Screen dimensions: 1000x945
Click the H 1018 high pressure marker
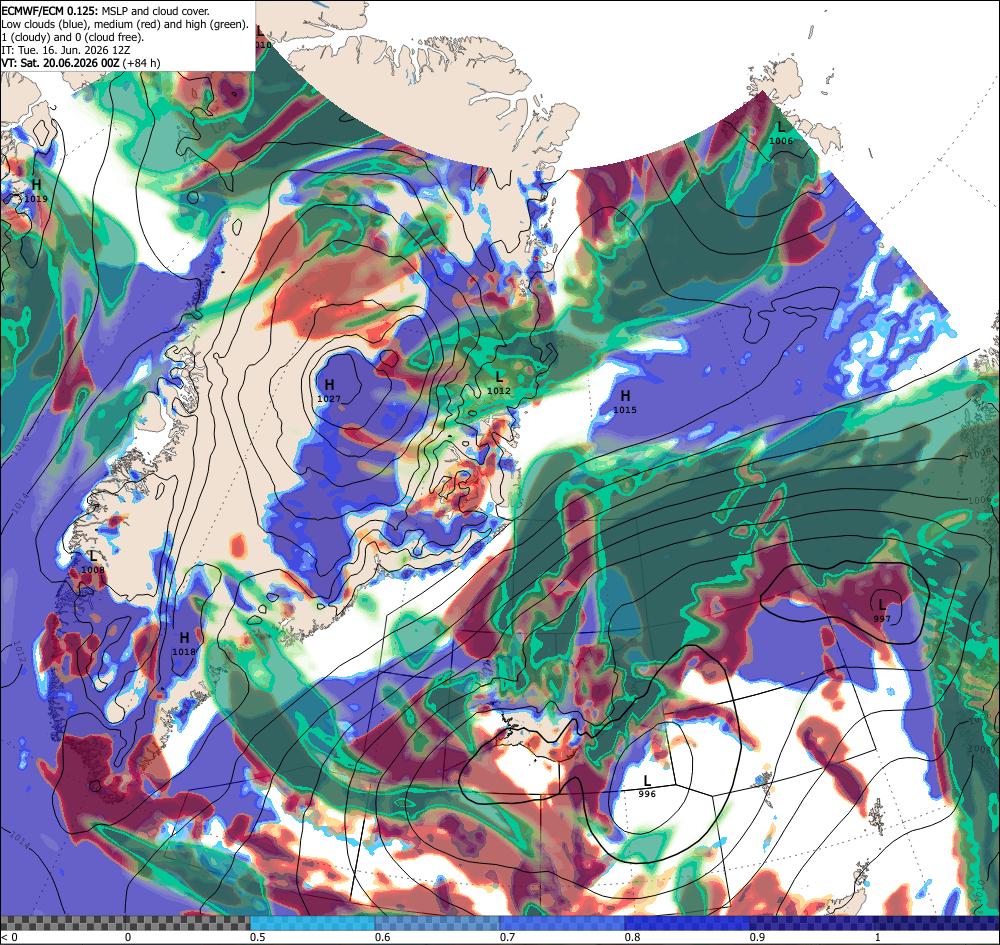click(x=184, y=644)
